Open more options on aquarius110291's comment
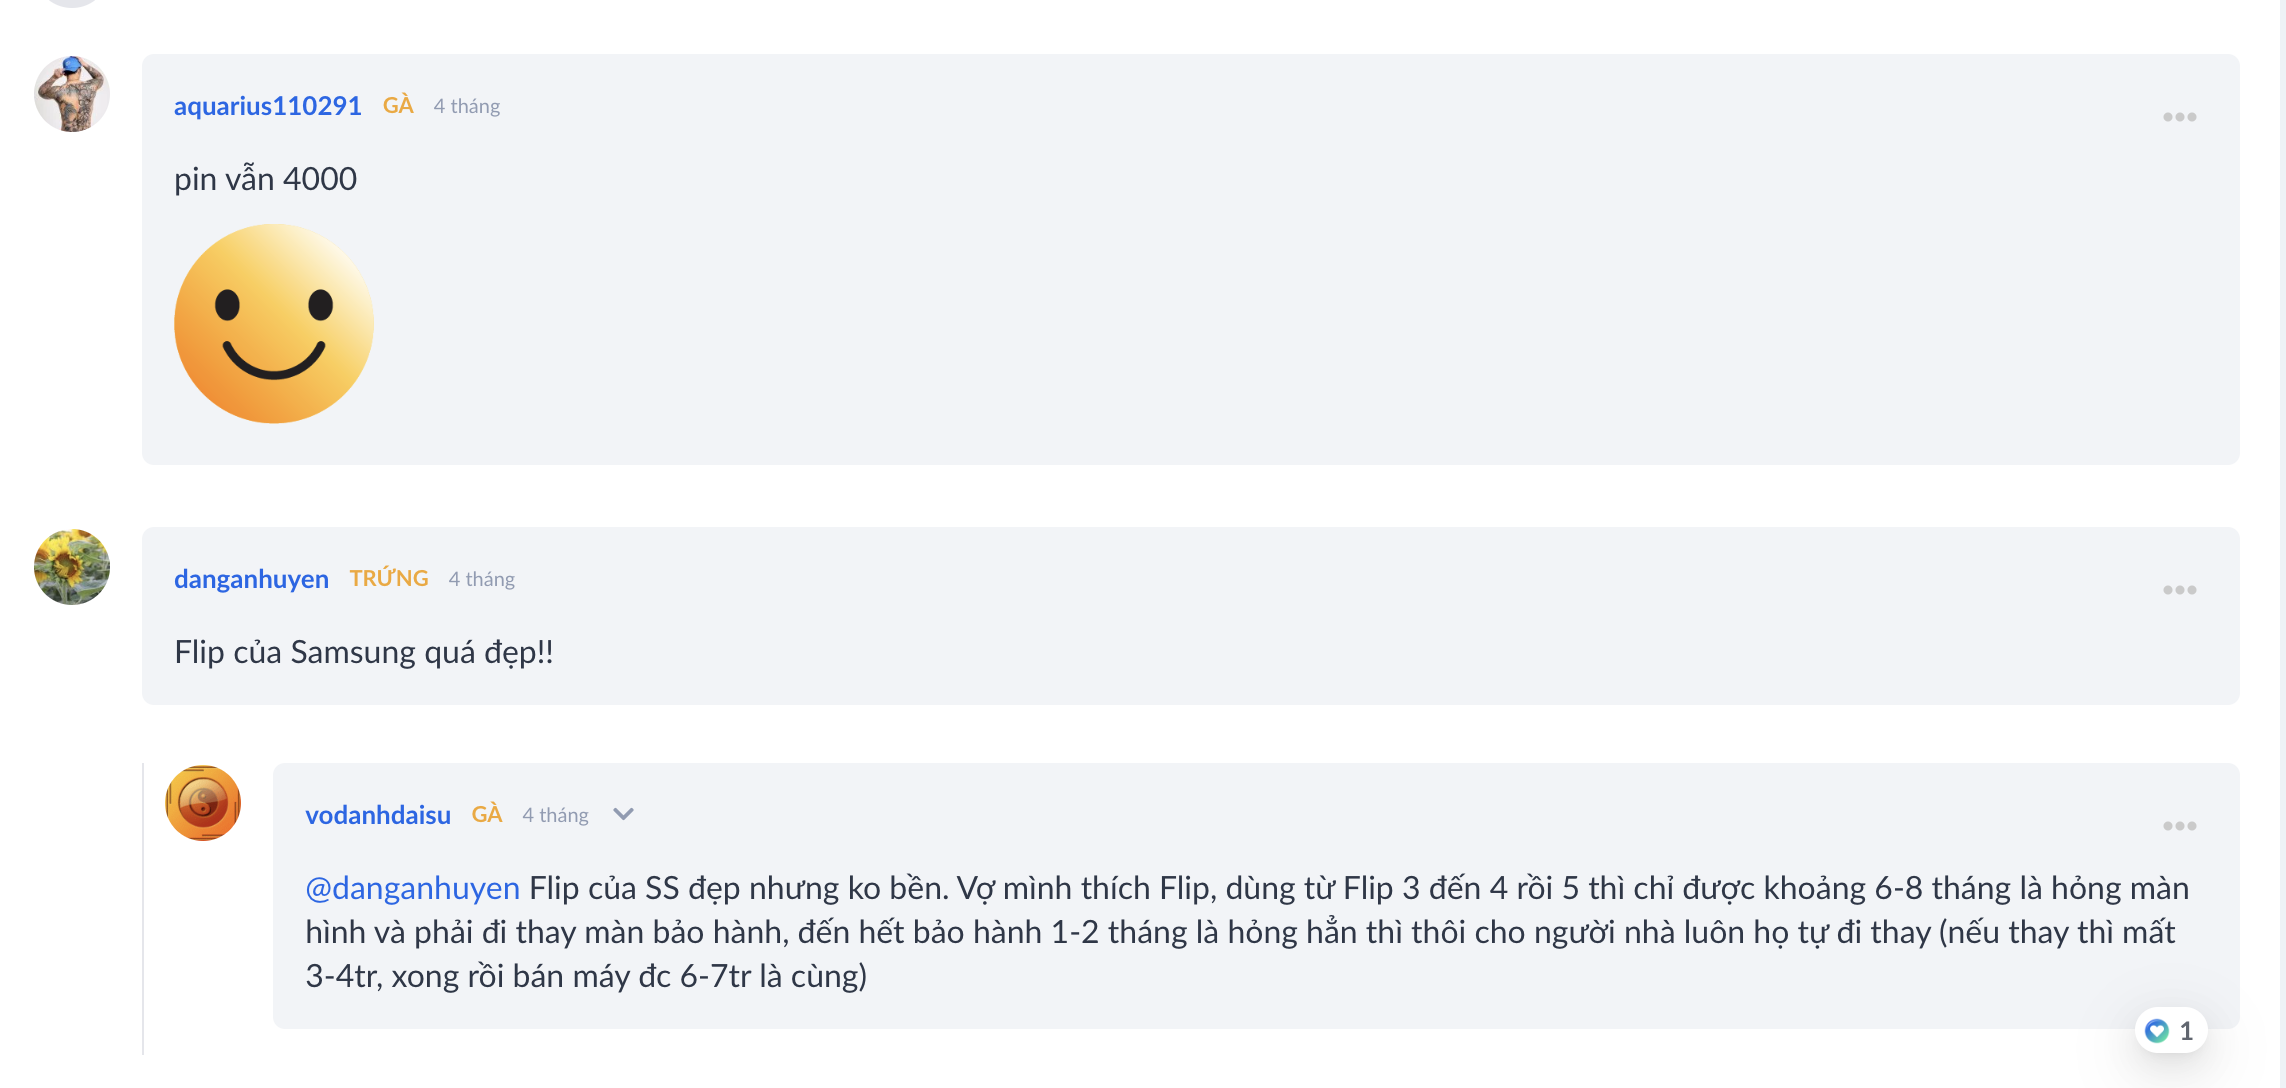This screenshot has width=2286, height=1088. tap(2179, 117)
